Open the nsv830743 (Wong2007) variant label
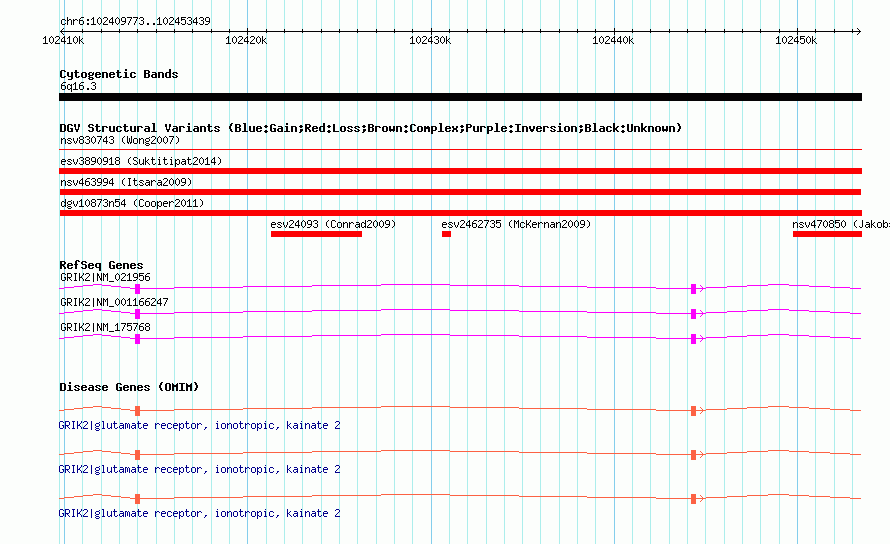 click(120, 140)
